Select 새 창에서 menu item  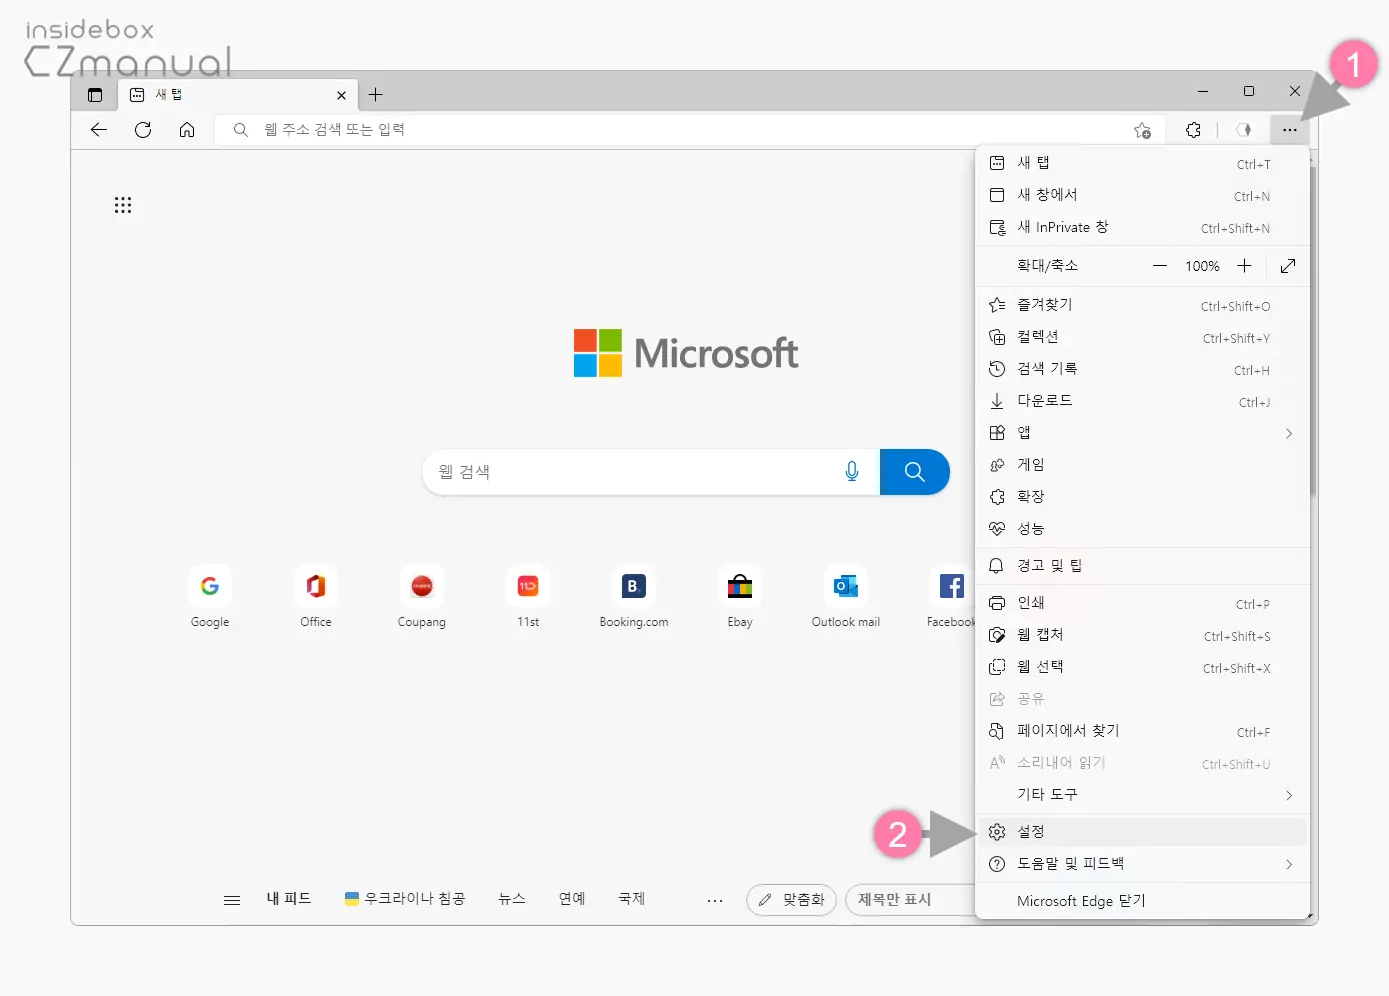(1142, 195)
